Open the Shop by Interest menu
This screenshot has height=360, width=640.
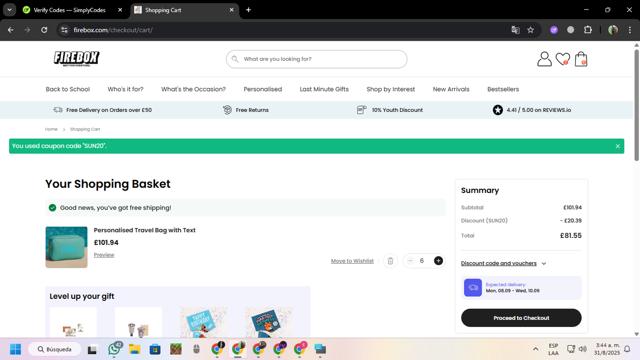(x=391, y=89)
